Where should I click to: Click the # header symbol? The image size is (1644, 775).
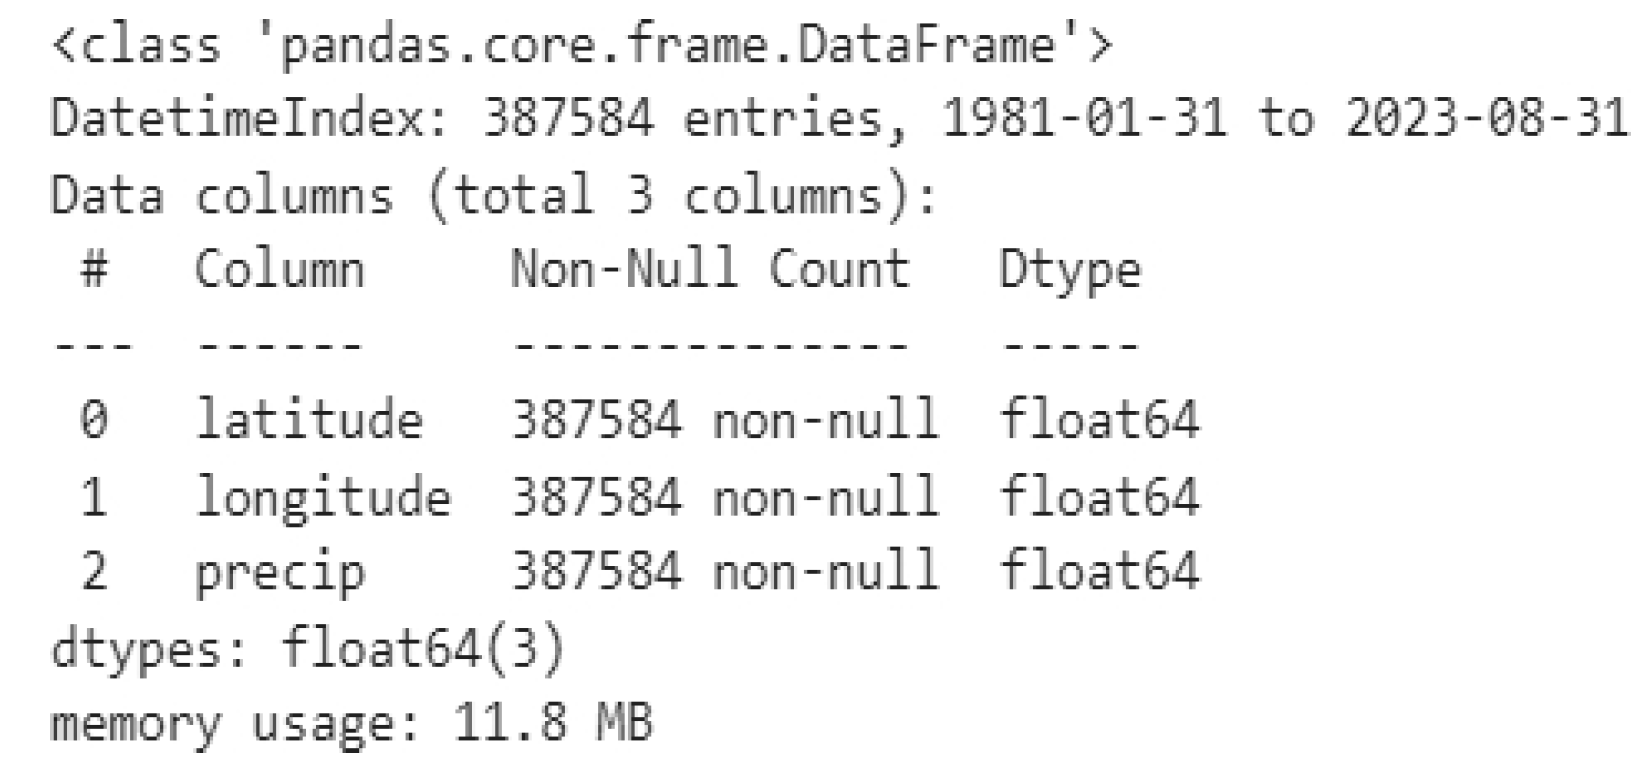click(93, 270)
